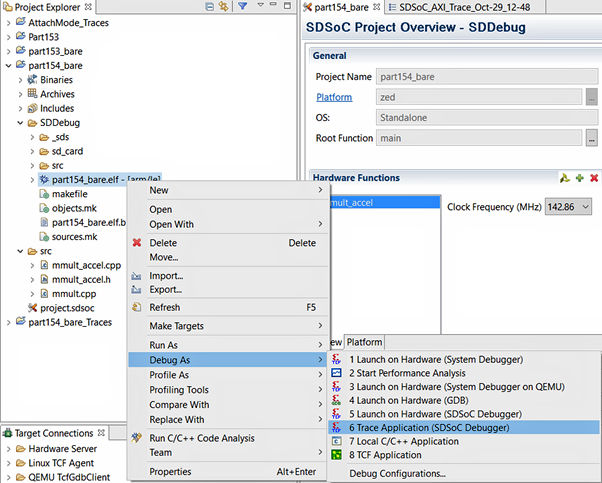602x483 pixels.
Task: Click the Export icon in context menu
Action: 136,289
